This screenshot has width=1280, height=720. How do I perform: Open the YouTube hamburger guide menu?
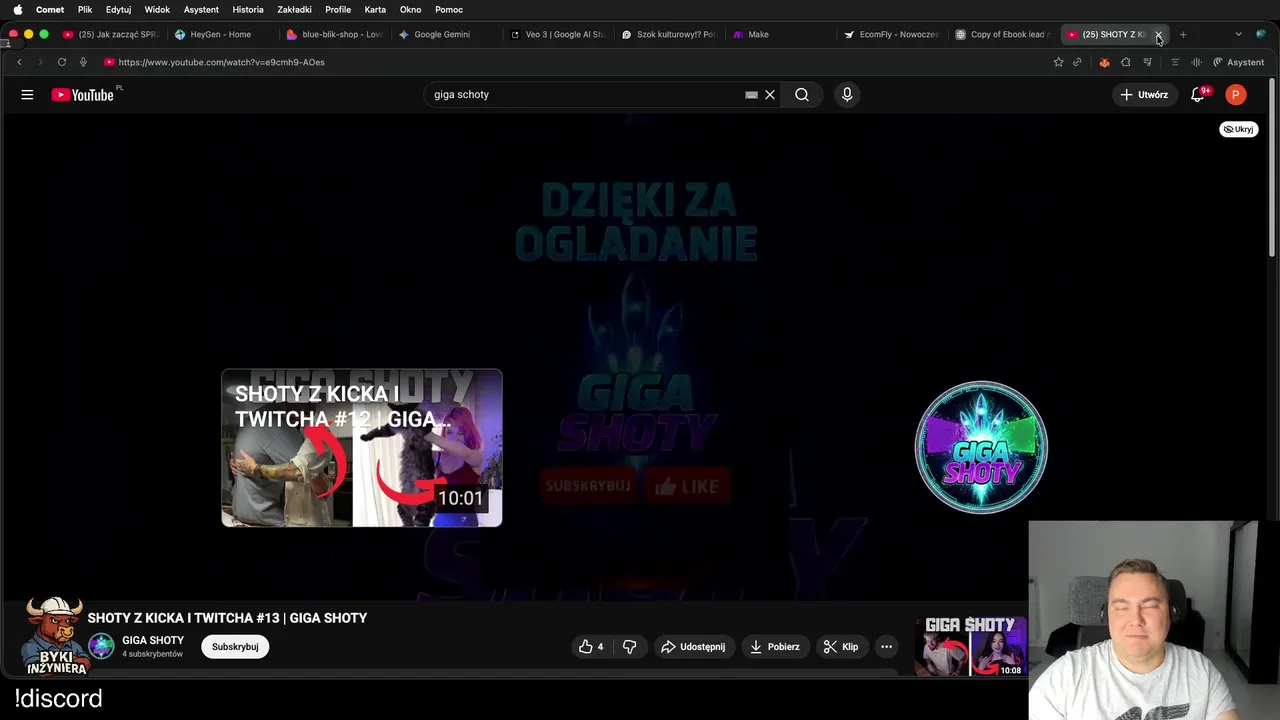coord(27,94)
